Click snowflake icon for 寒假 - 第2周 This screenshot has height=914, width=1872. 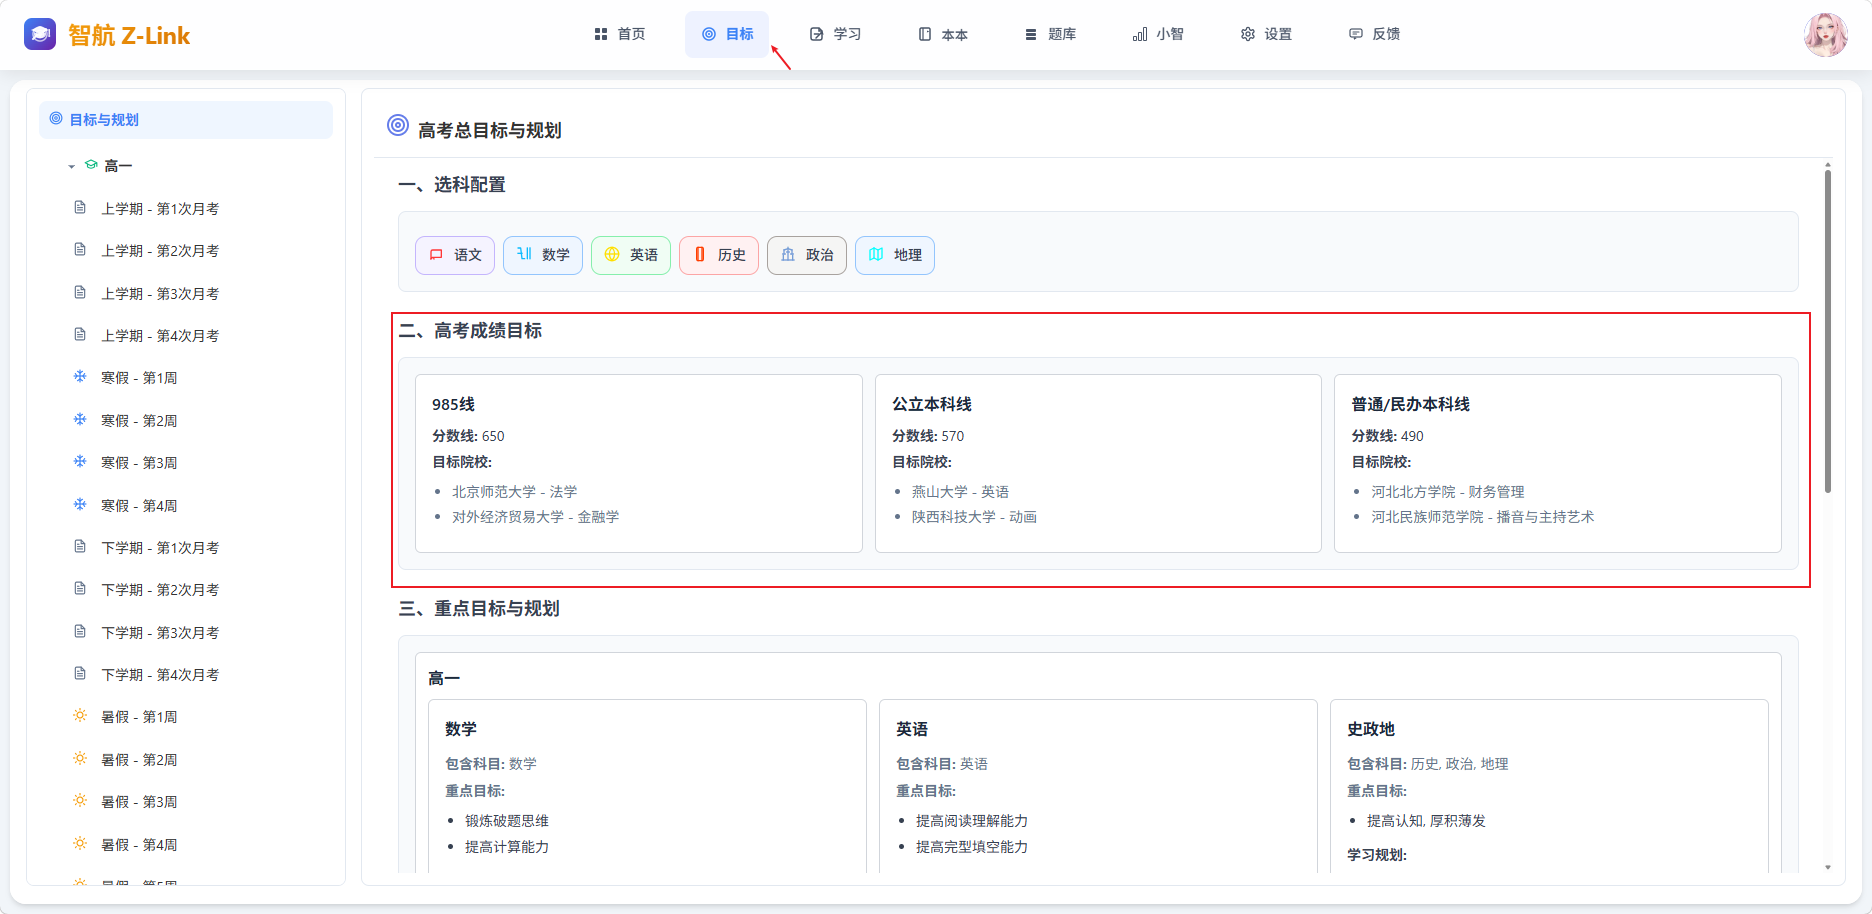coord(80,420)
